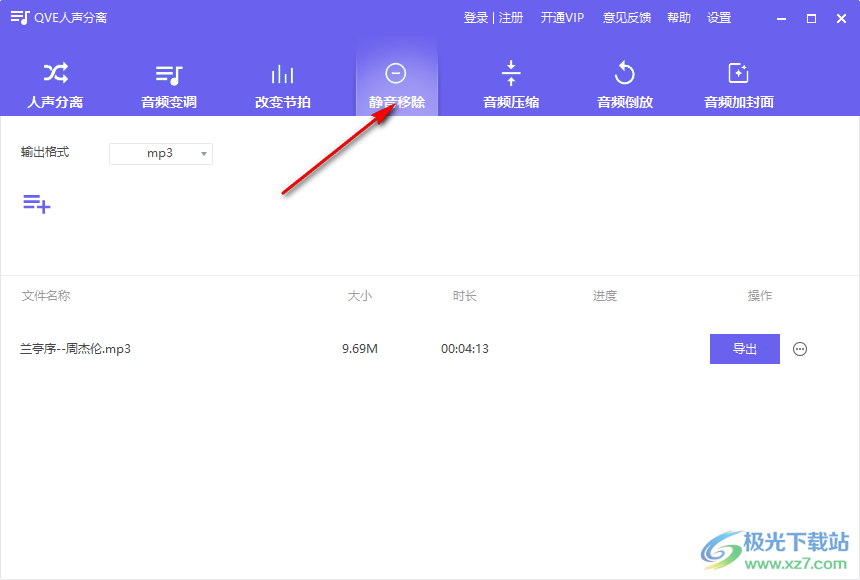Click 意见反馈 to give feedback

[626, 17]
